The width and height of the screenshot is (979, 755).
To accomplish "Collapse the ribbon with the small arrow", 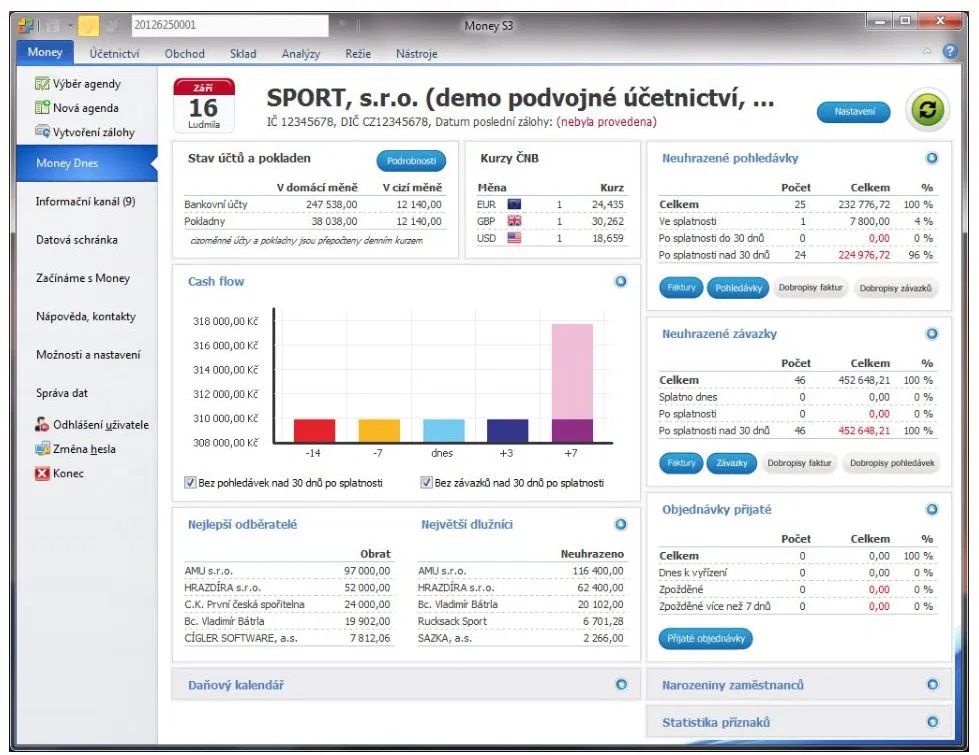I will [x=927, y=52].
